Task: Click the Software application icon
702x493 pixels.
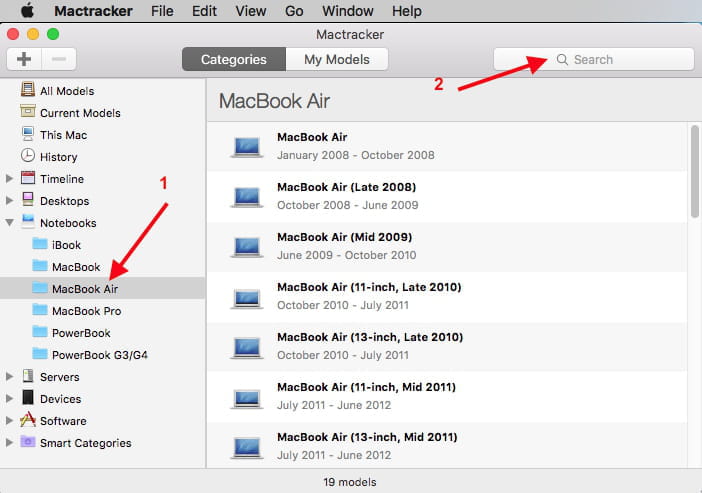Action: click(28, 420)
